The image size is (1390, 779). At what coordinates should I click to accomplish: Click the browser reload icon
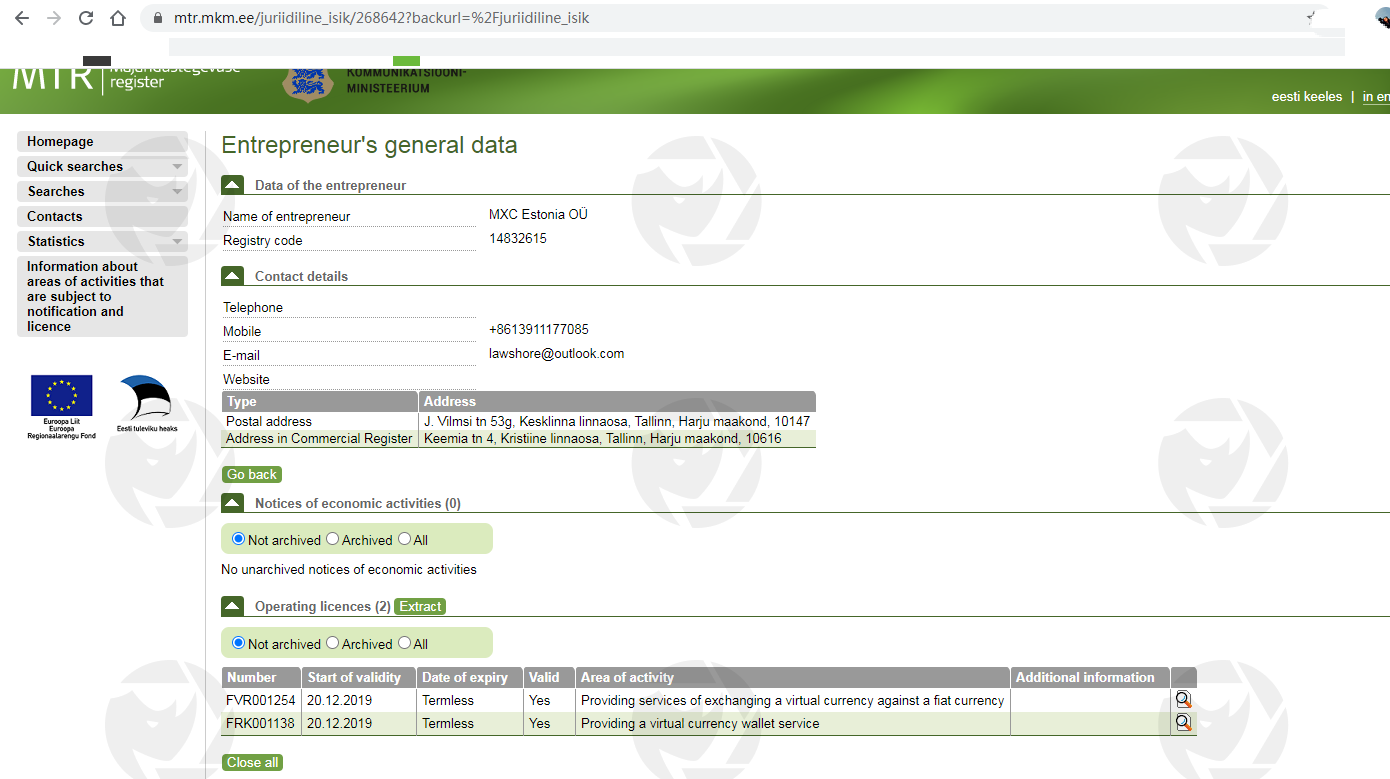pyautogui.click(x=85, y=18)
